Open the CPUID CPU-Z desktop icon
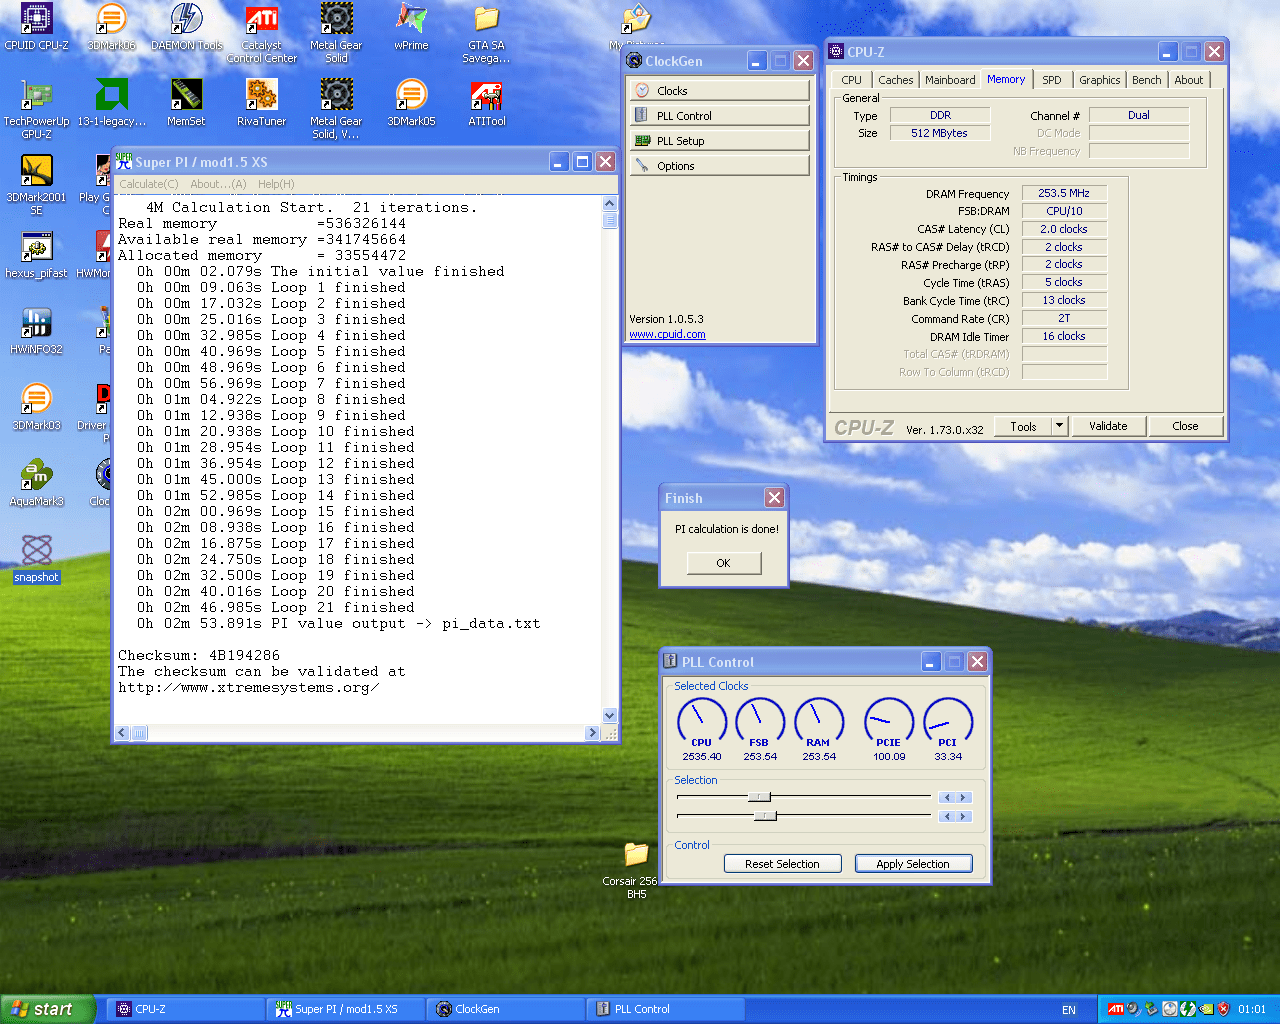 [36, 28]
